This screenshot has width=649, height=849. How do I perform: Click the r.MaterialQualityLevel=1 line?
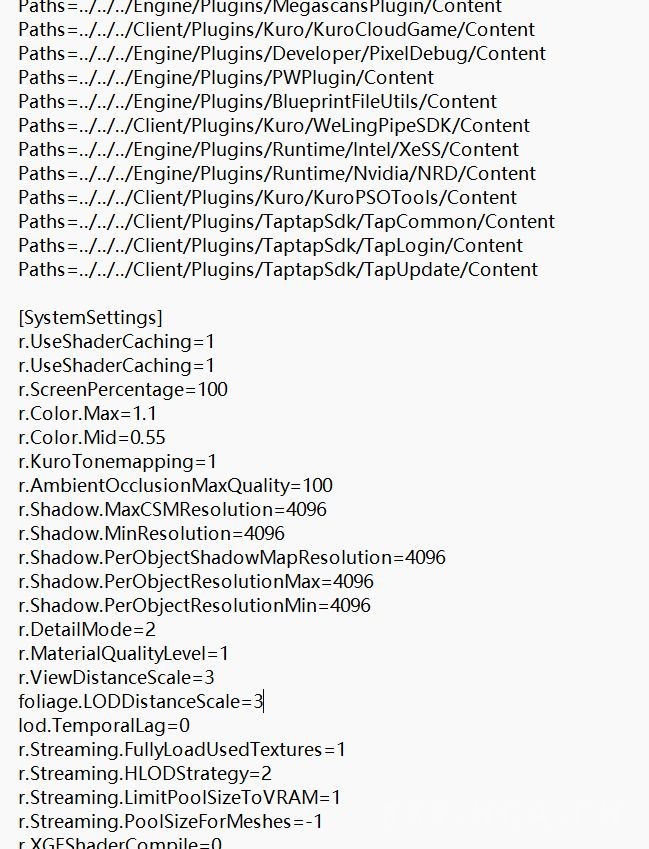point(124,654)
